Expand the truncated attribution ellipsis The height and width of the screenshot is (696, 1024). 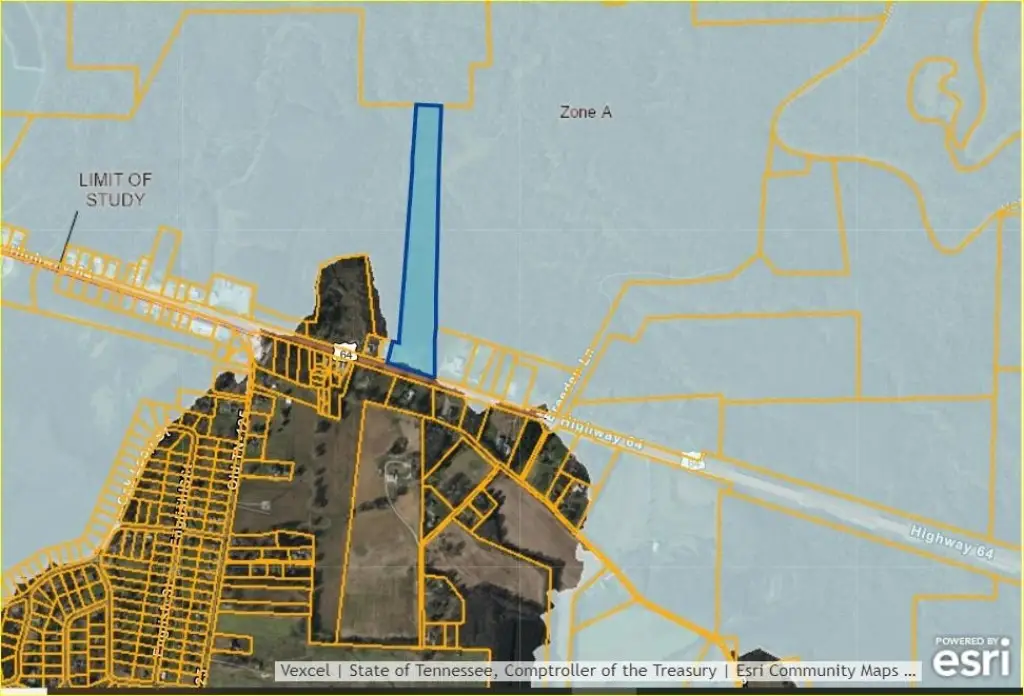(x=910, y=670)
